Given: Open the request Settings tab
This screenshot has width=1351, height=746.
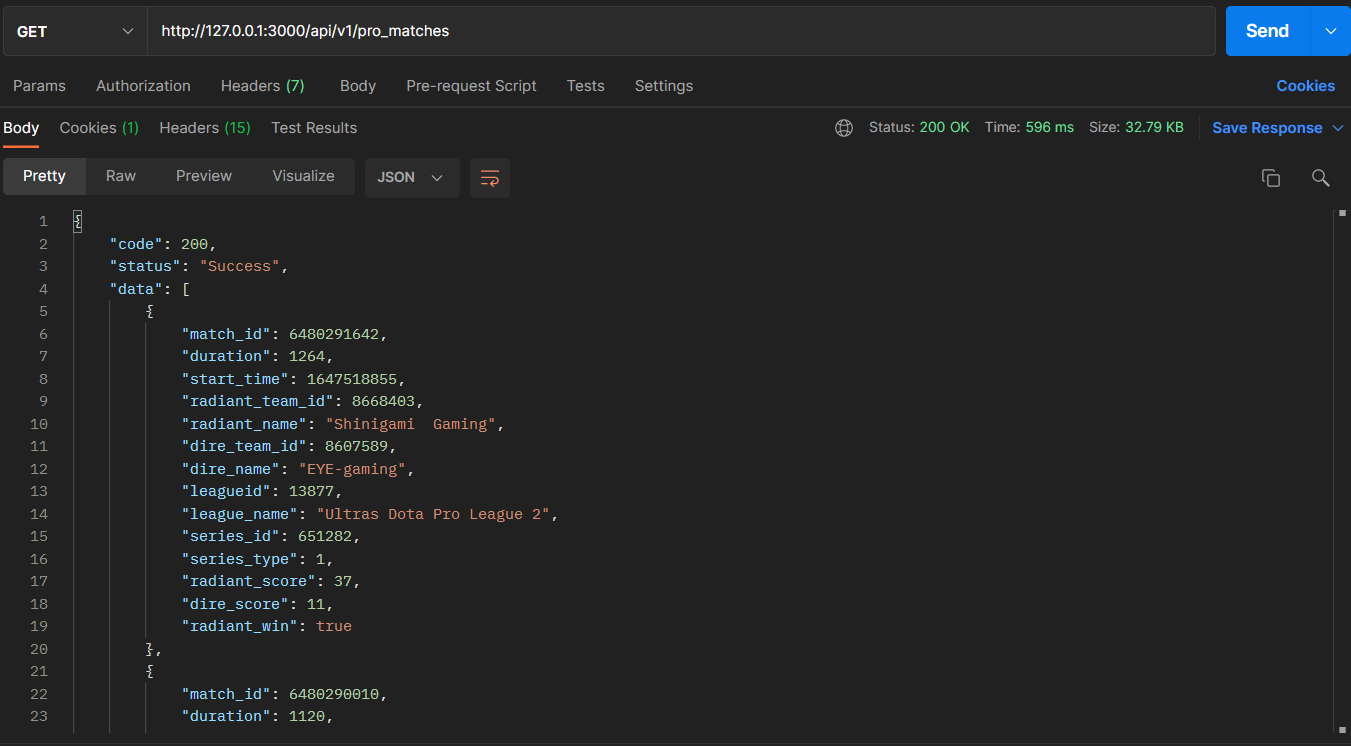Looking at the screenshot, I should coord(664,86).
